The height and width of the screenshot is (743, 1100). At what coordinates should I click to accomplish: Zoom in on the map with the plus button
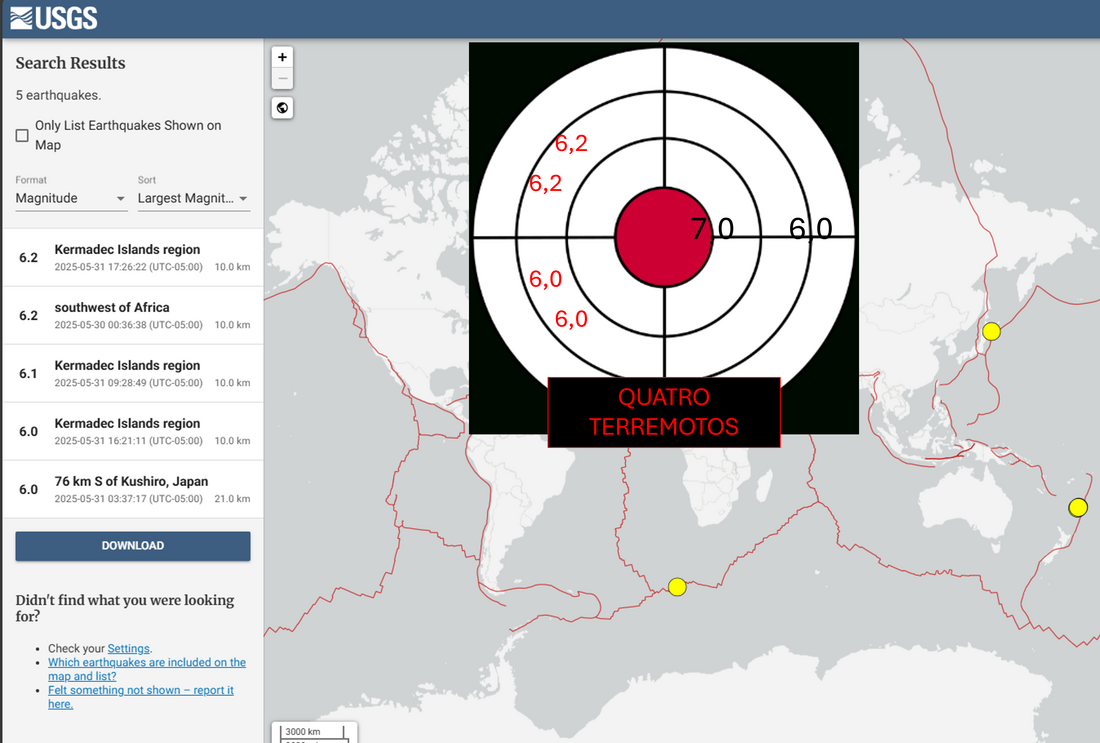tap(282, 58)
